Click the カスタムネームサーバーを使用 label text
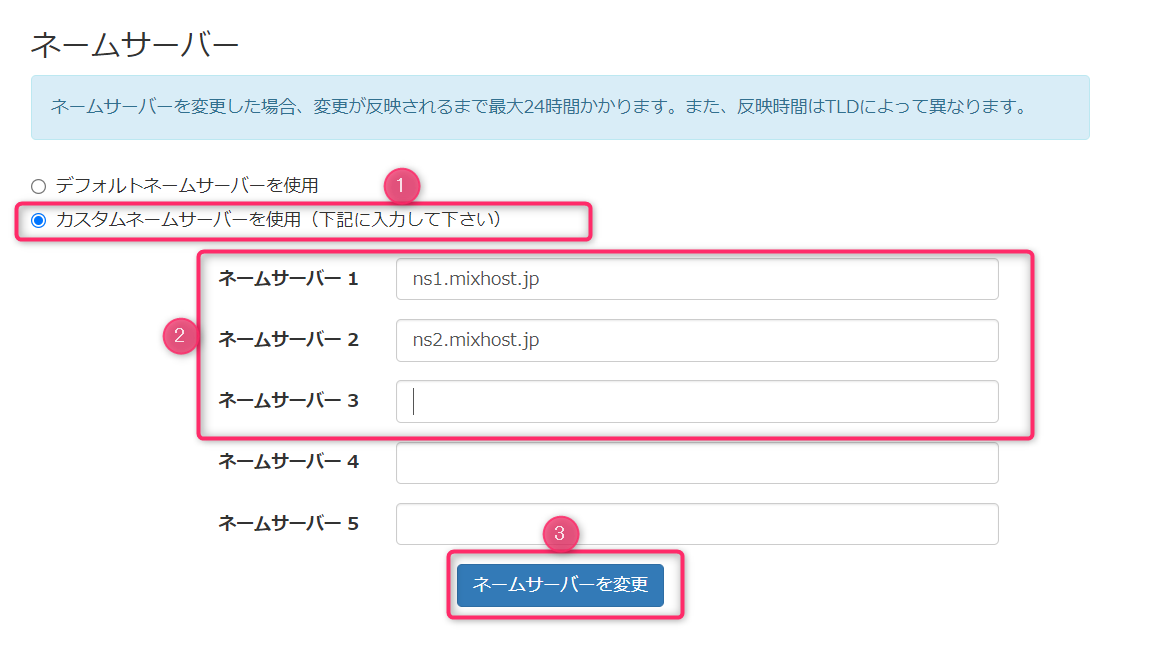This screenshot has width=1163, height=648. click(x=279, y=219)
